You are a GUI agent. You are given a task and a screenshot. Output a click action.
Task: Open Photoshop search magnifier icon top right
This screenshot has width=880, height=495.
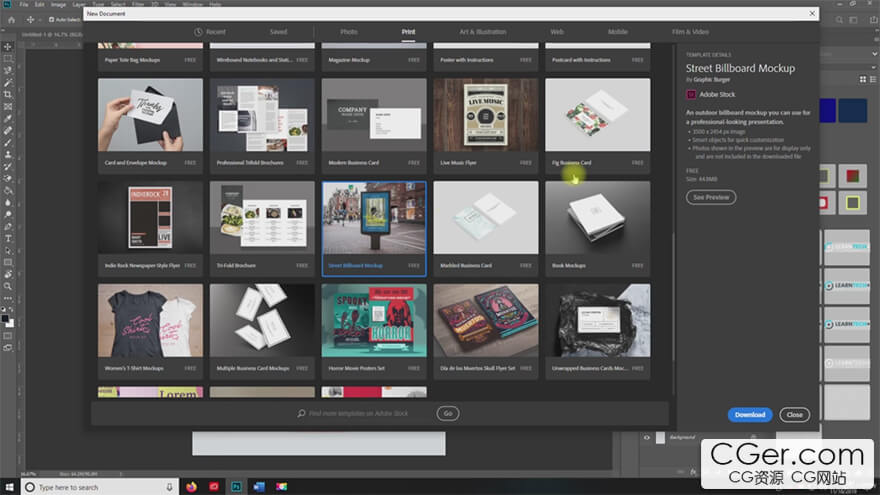(x=839, y=20)
